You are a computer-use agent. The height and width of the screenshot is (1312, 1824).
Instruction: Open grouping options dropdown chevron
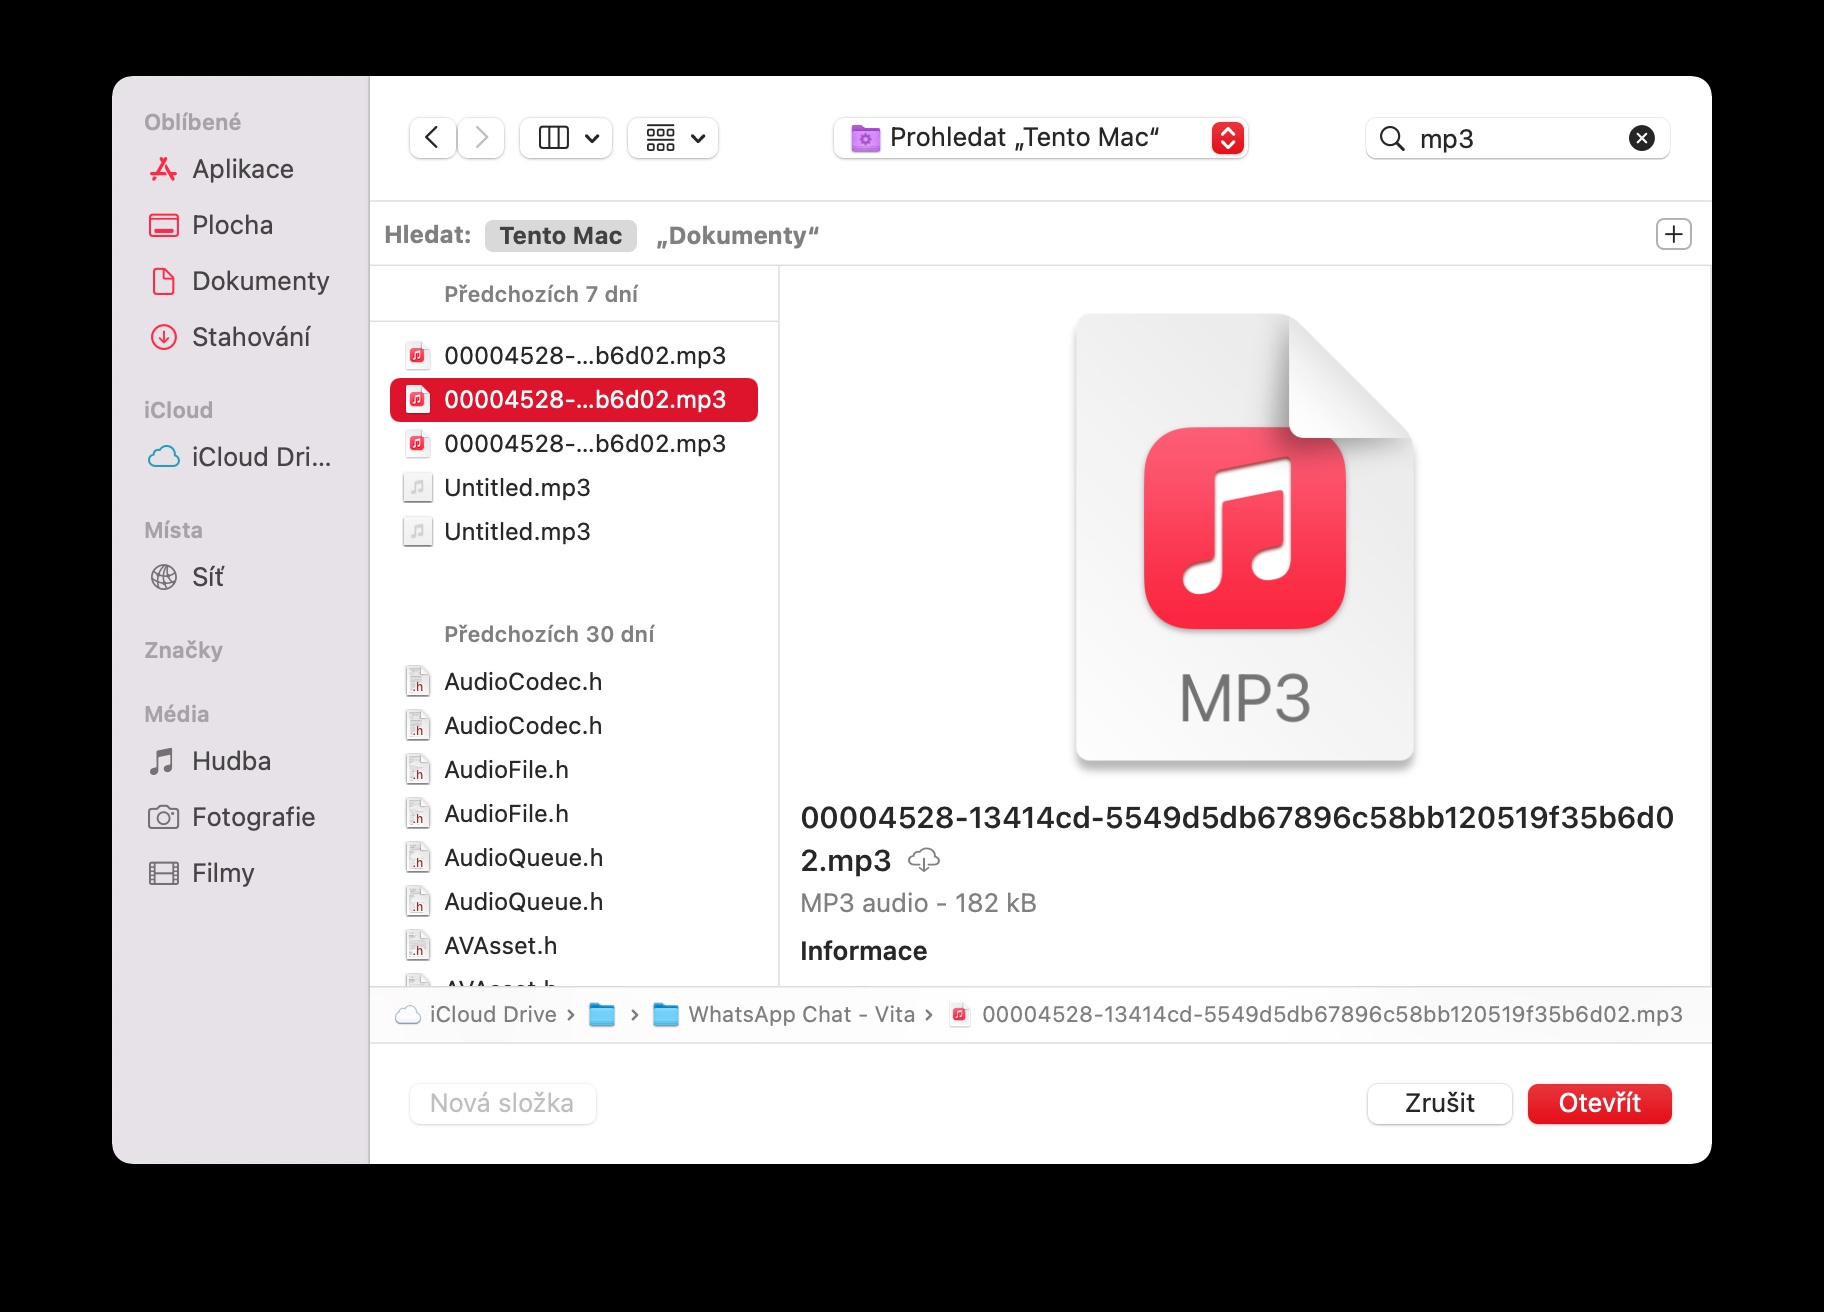point(698,138)
